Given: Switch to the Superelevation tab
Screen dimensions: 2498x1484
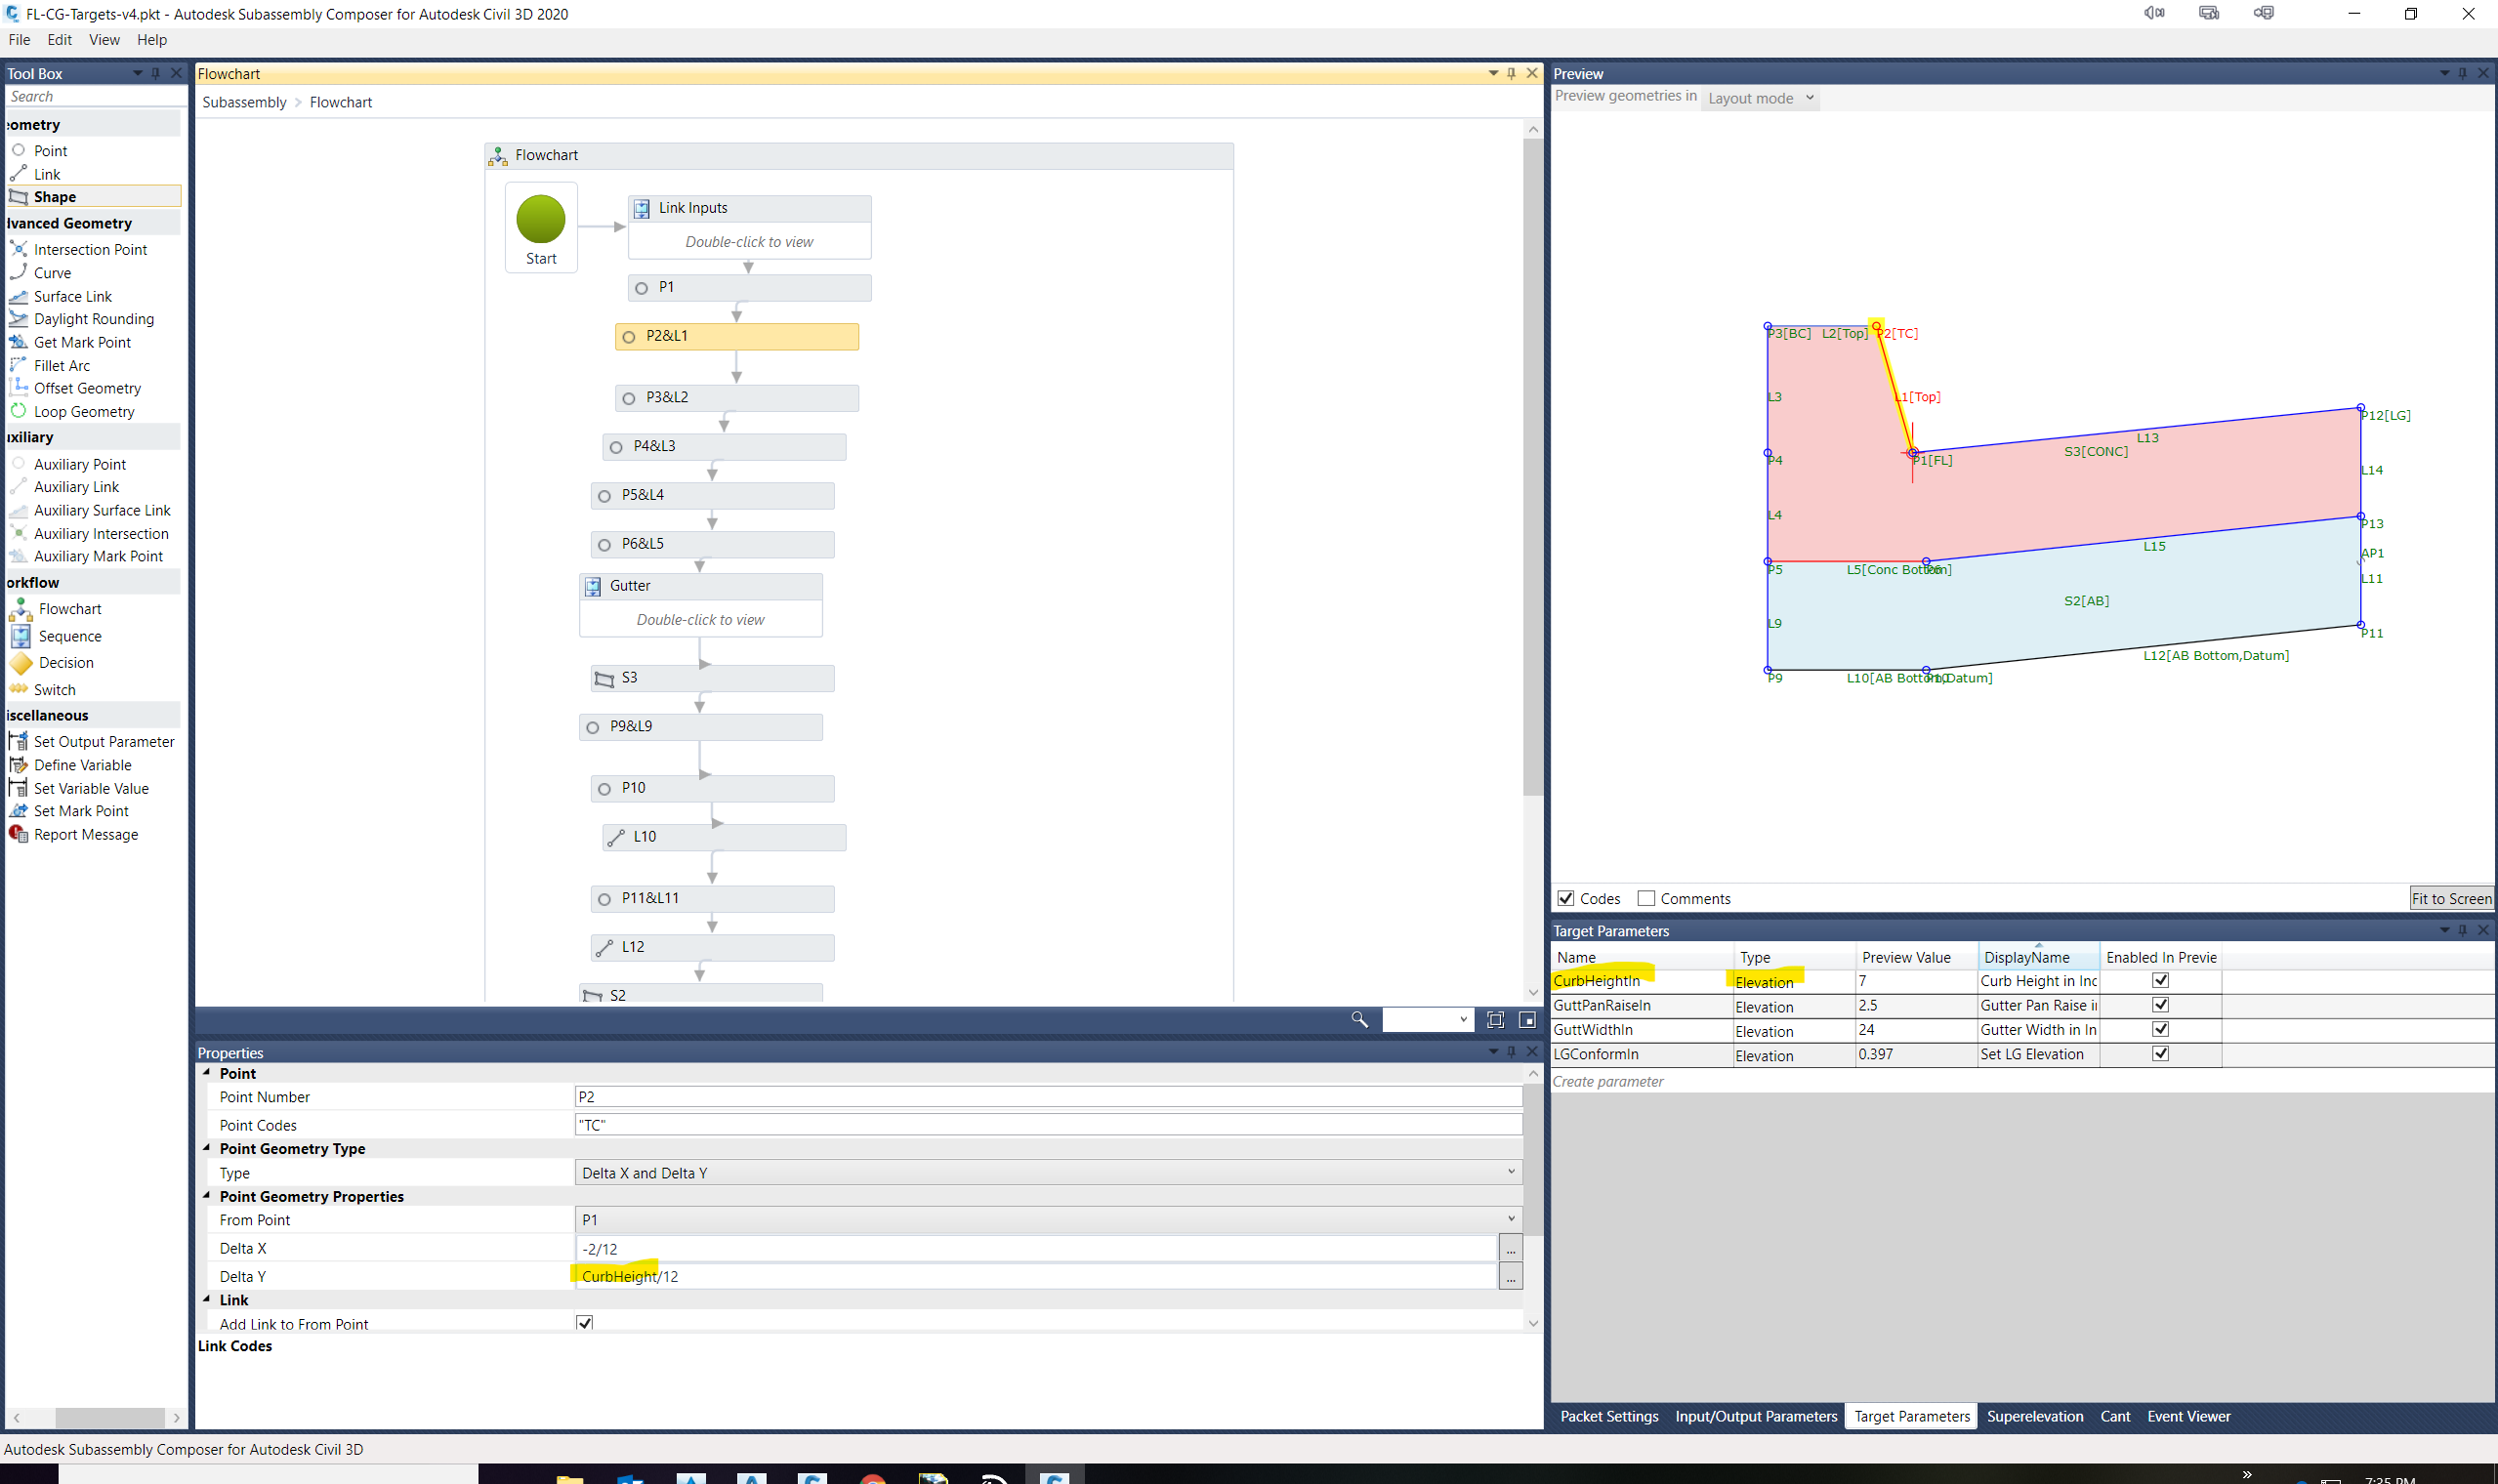Looking at the screenshot, I should [2035, 1416].
